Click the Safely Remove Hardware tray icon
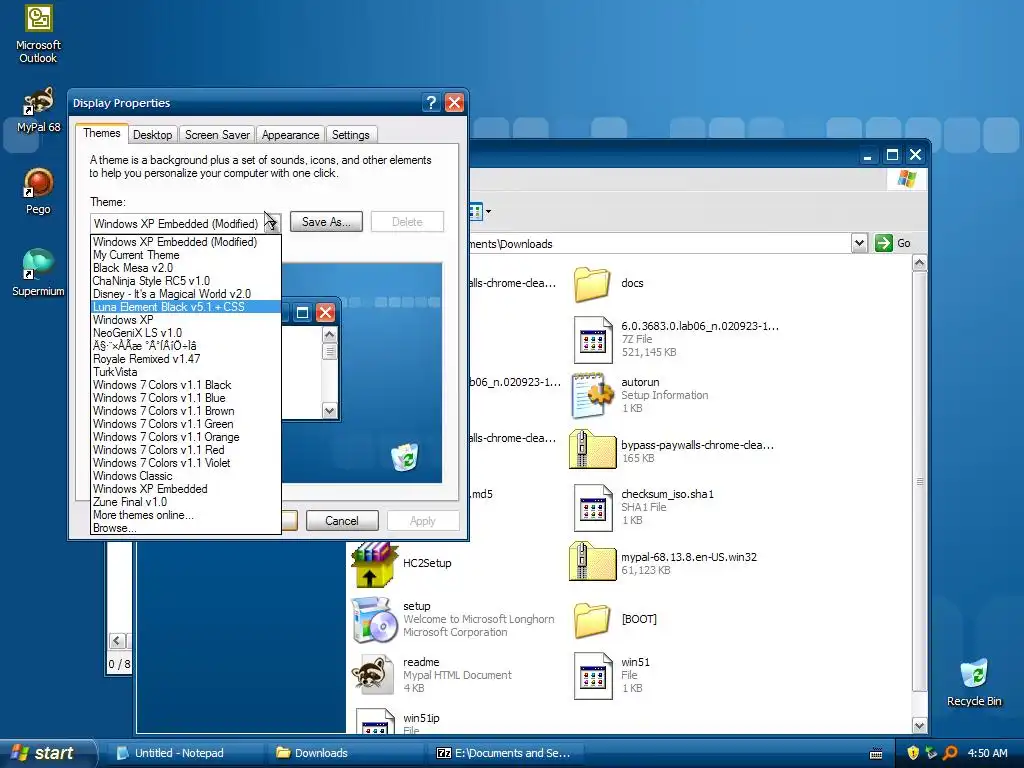 931,753
